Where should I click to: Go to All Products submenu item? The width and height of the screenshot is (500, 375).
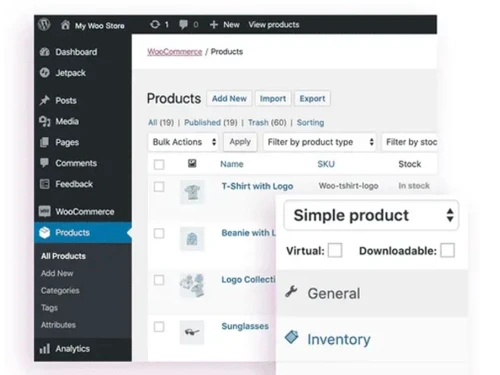pyautogui.click(x=63, y=256)
